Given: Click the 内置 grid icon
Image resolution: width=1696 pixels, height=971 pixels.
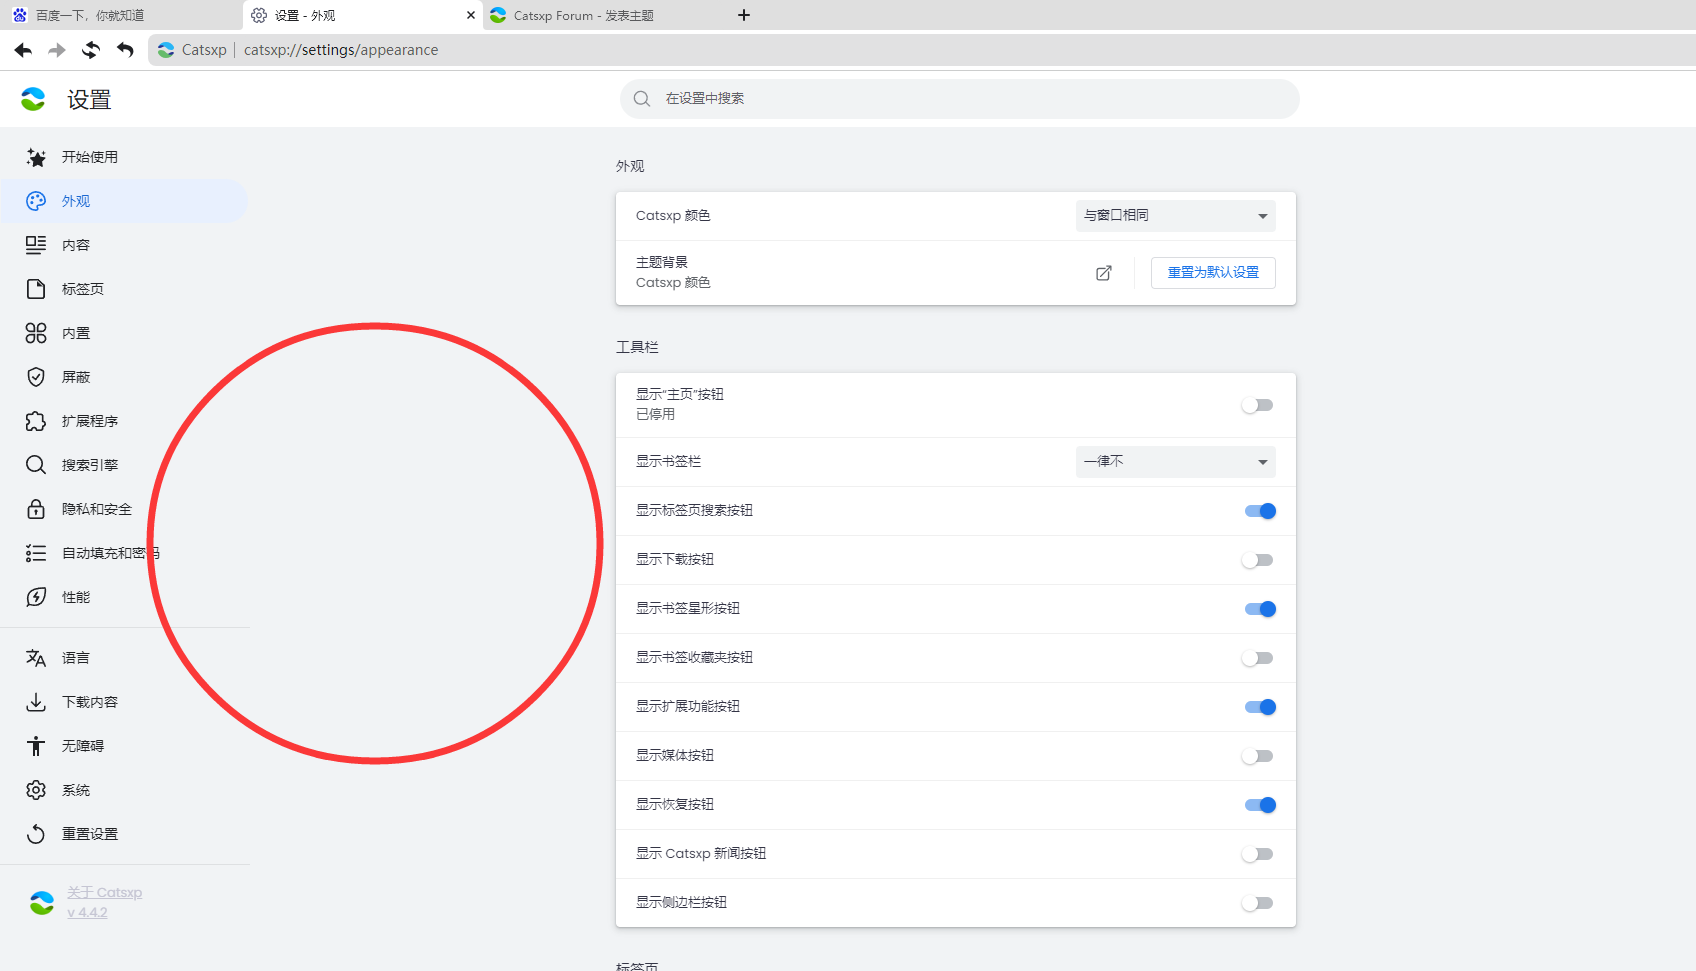Looking at the screenshot, I should pyautogui.click(x=36, y=333).
